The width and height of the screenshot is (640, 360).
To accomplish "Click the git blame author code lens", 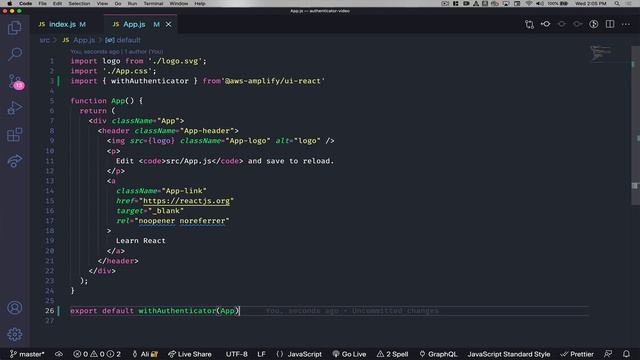I will tap(117, 52).
